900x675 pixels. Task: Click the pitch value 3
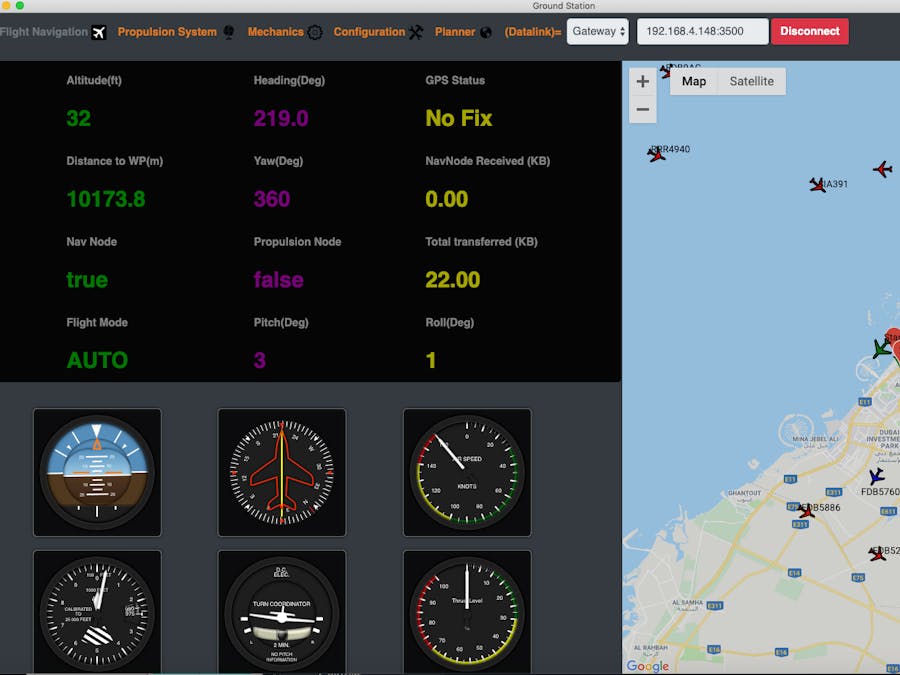pos(259,360)
